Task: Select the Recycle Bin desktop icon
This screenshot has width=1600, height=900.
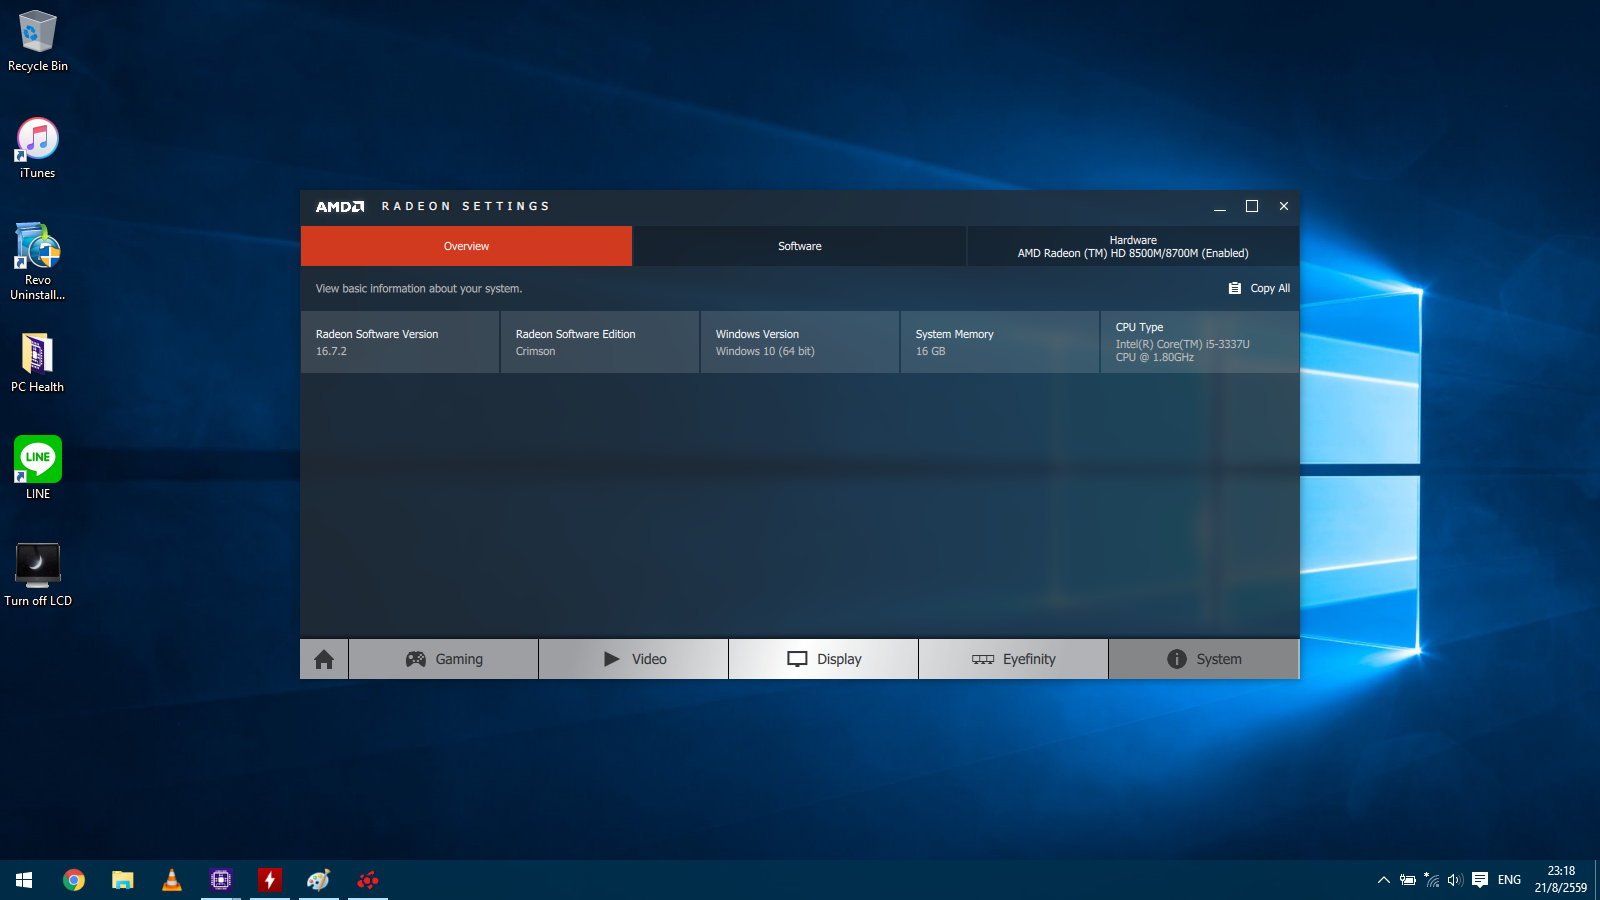Action: point(38,41)
